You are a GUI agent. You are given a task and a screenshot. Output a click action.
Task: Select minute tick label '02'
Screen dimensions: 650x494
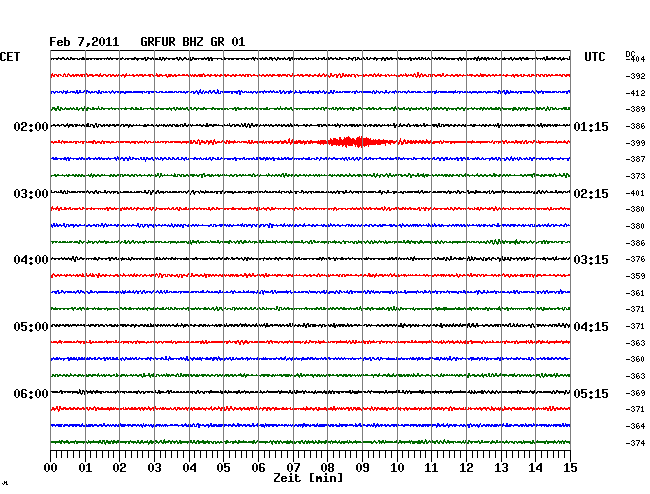[x=119, y=467]
